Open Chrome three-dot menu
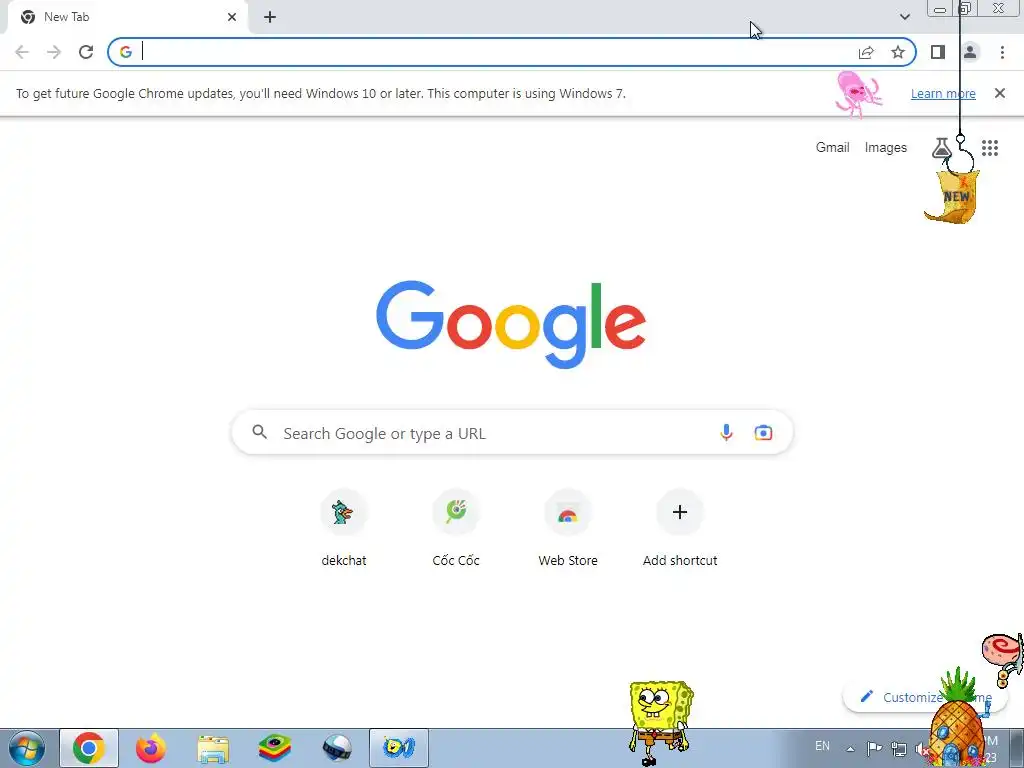The image size is (1024, 768). pyautogui.click(x=1002, y=52)
